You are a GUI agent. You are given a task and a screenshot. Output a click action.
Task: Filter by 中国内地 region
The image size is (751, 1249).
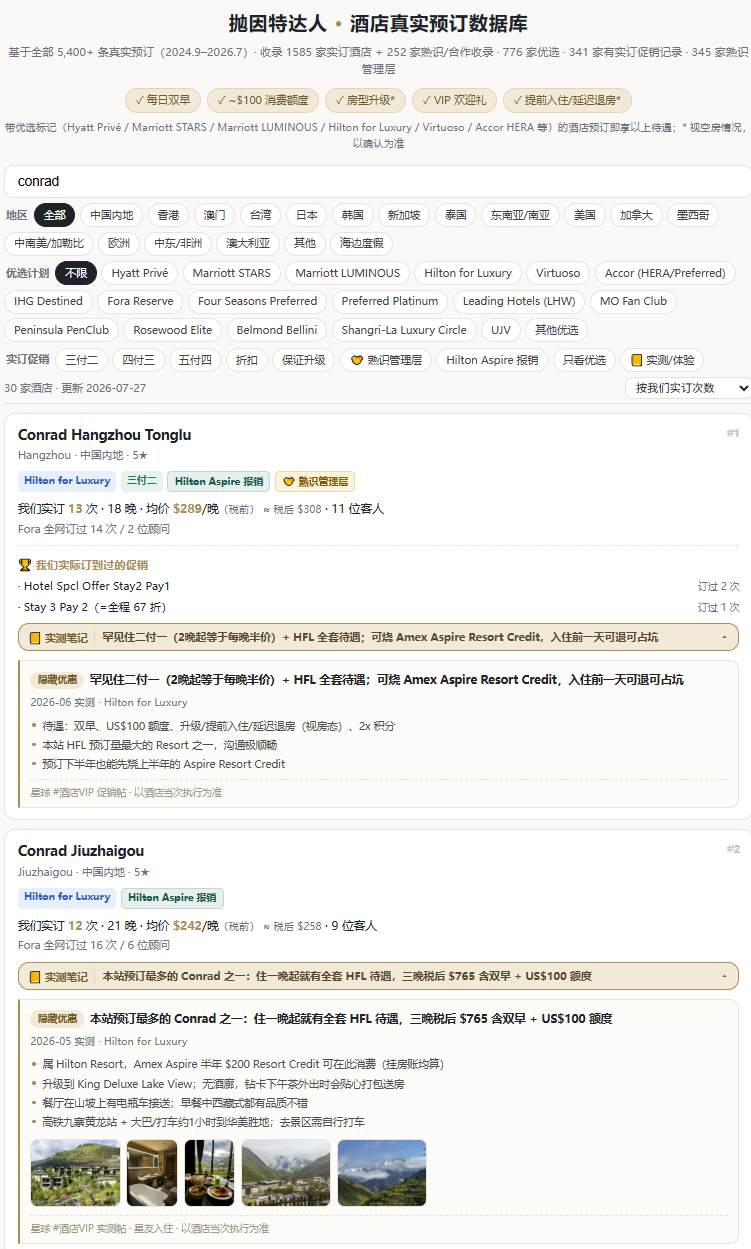(111, 215)
